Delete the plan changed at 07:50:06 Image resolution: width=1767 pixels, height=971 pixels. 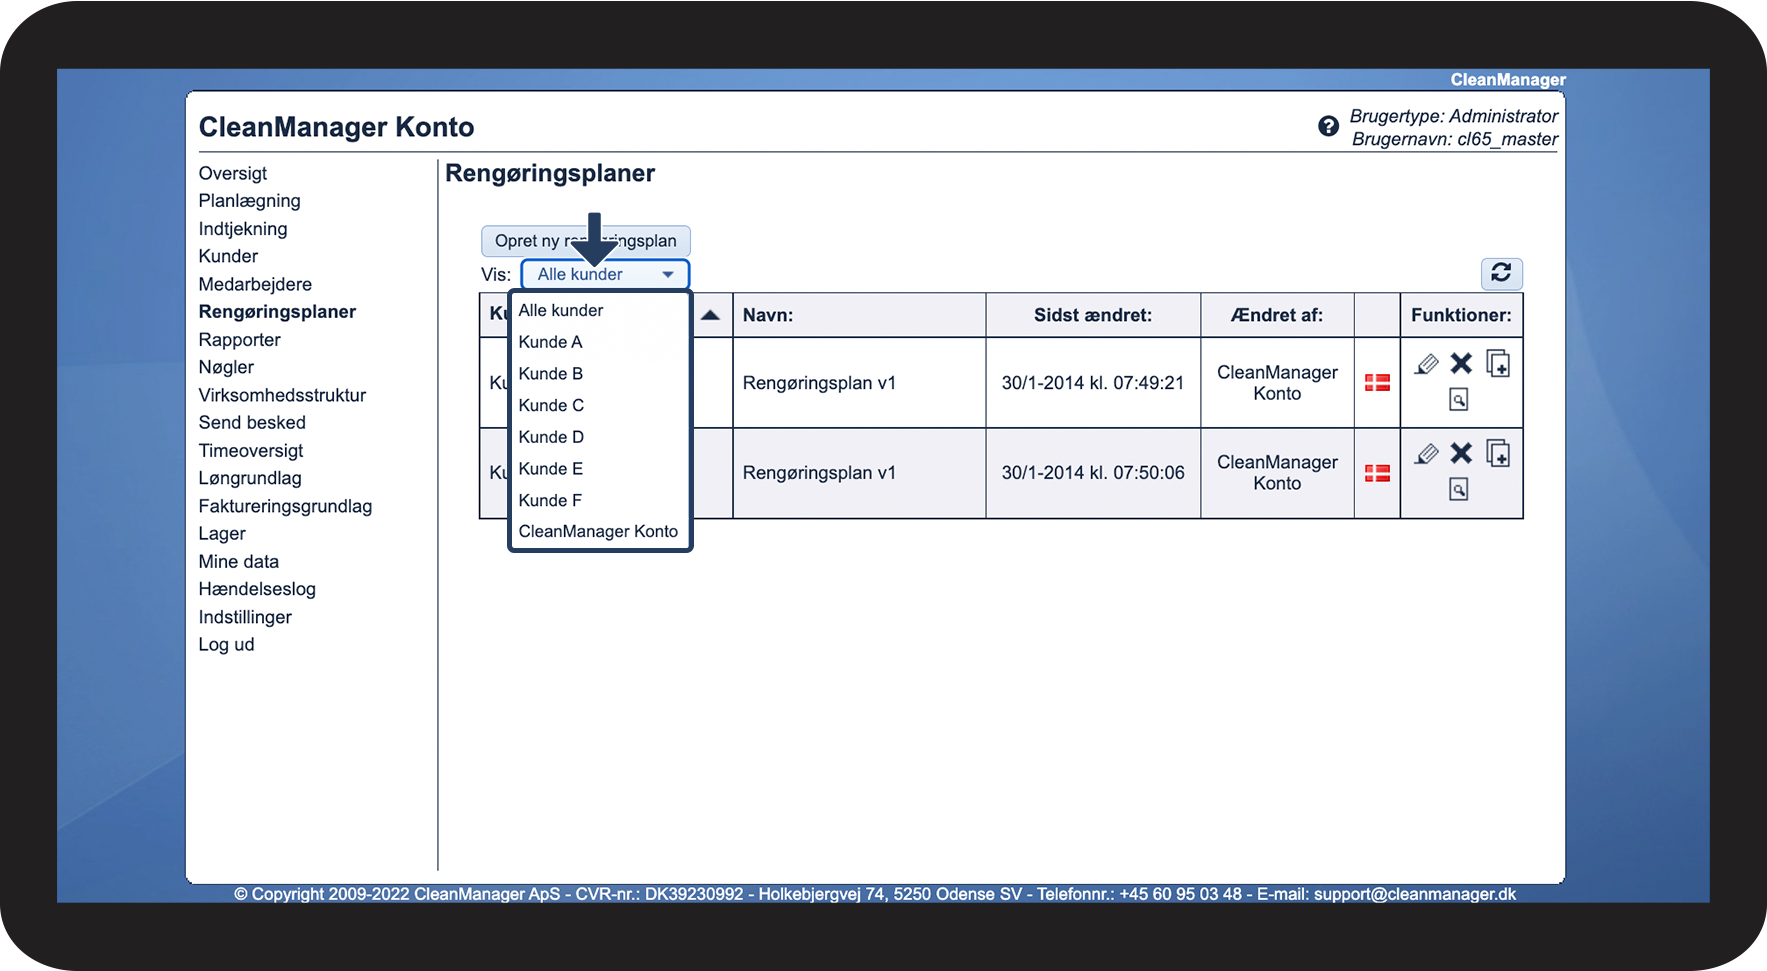coord(1461,454)
